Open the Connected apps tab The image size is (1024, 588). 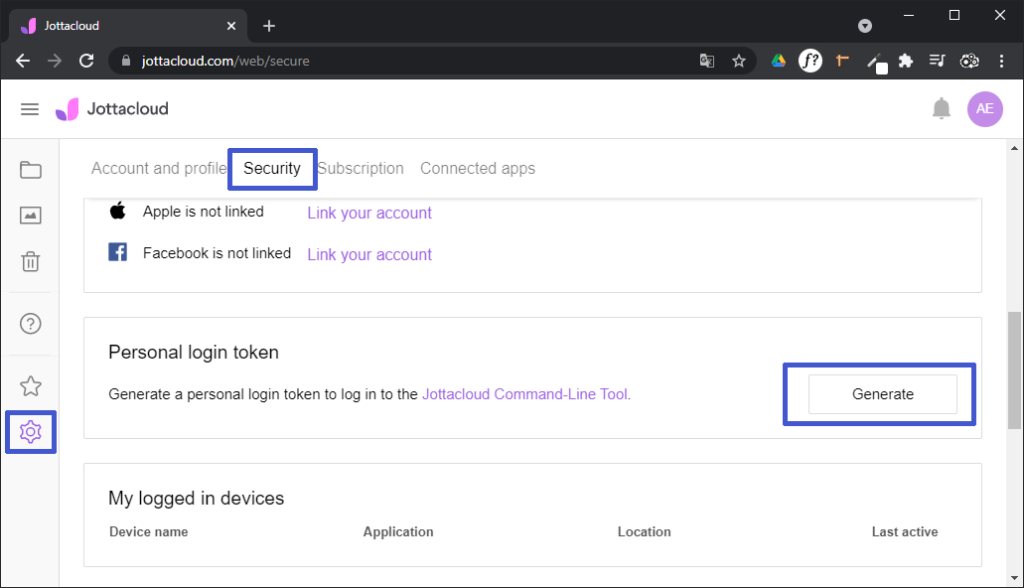(477, 169)
